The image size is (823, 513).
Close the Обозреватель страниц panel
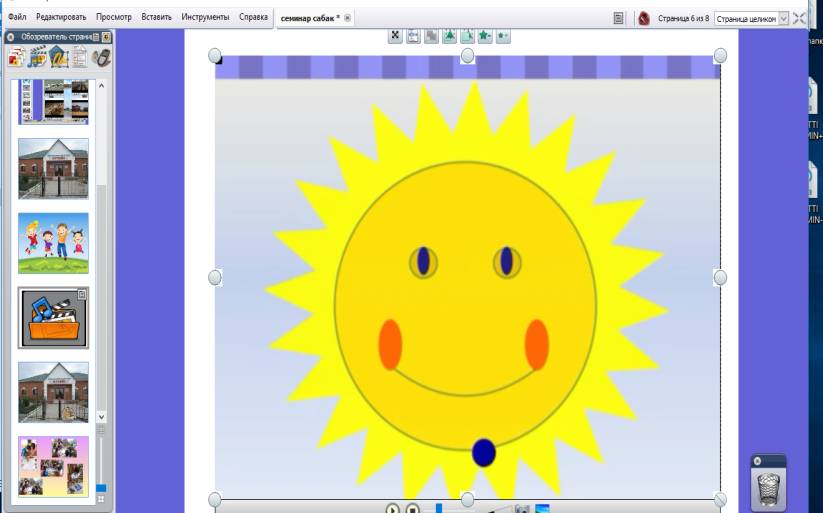11,37
